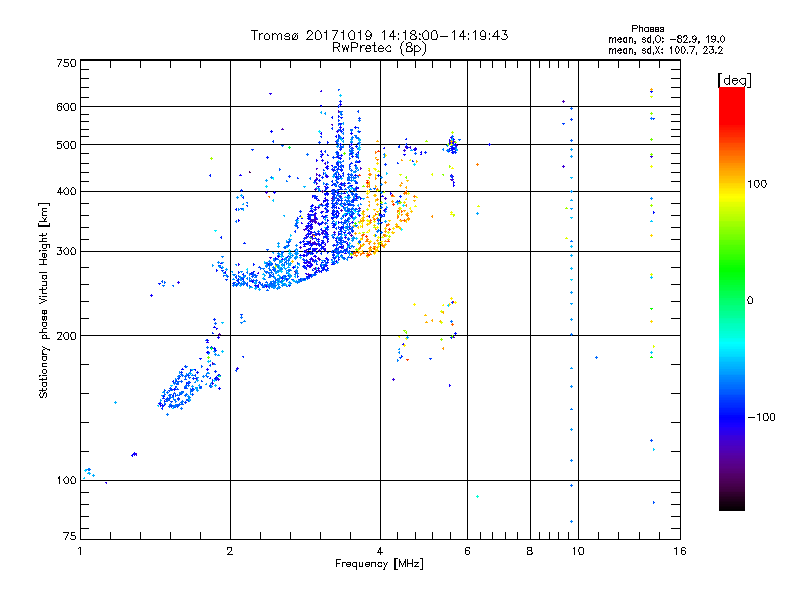Click the colorbar tick label '0'
800x600 pixels.
749,301
